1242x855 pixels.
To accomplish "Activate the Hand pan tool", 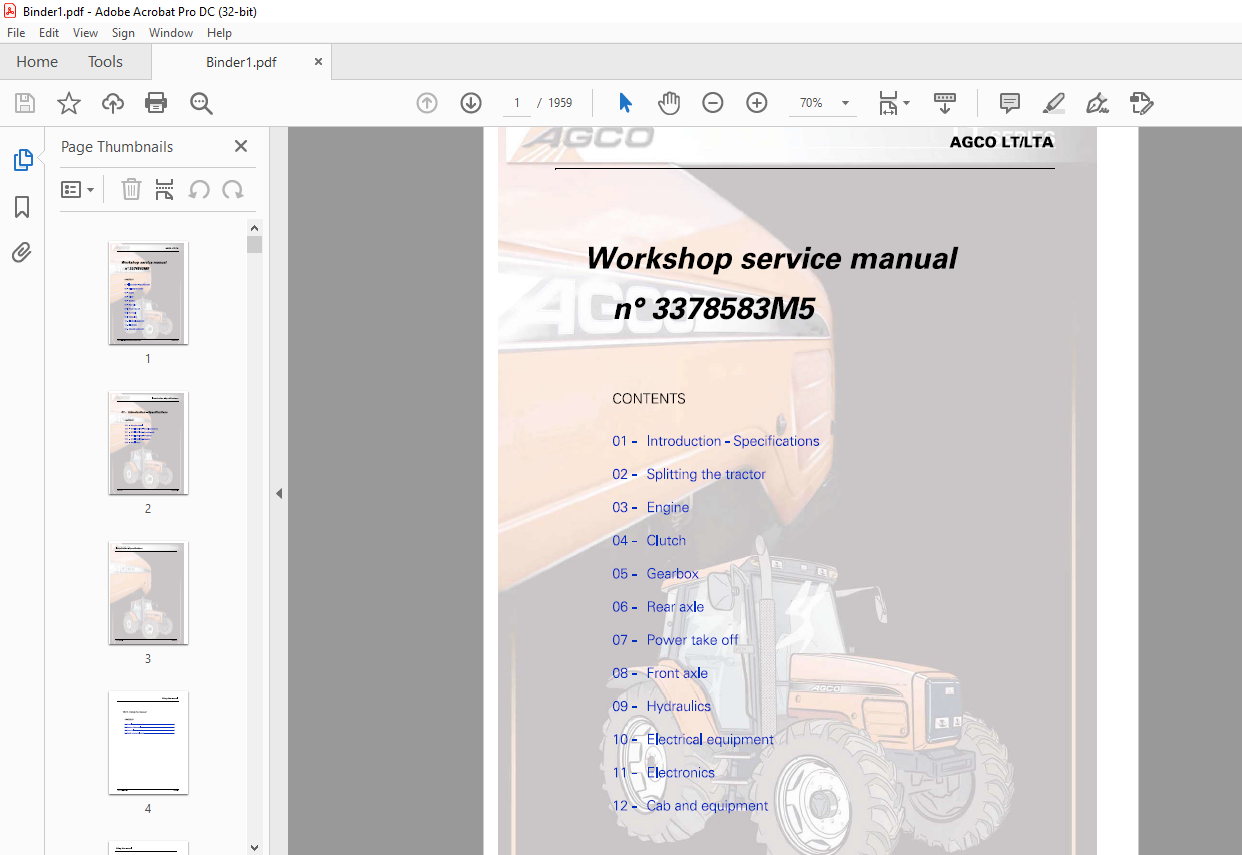I will [x=669, y=103].
